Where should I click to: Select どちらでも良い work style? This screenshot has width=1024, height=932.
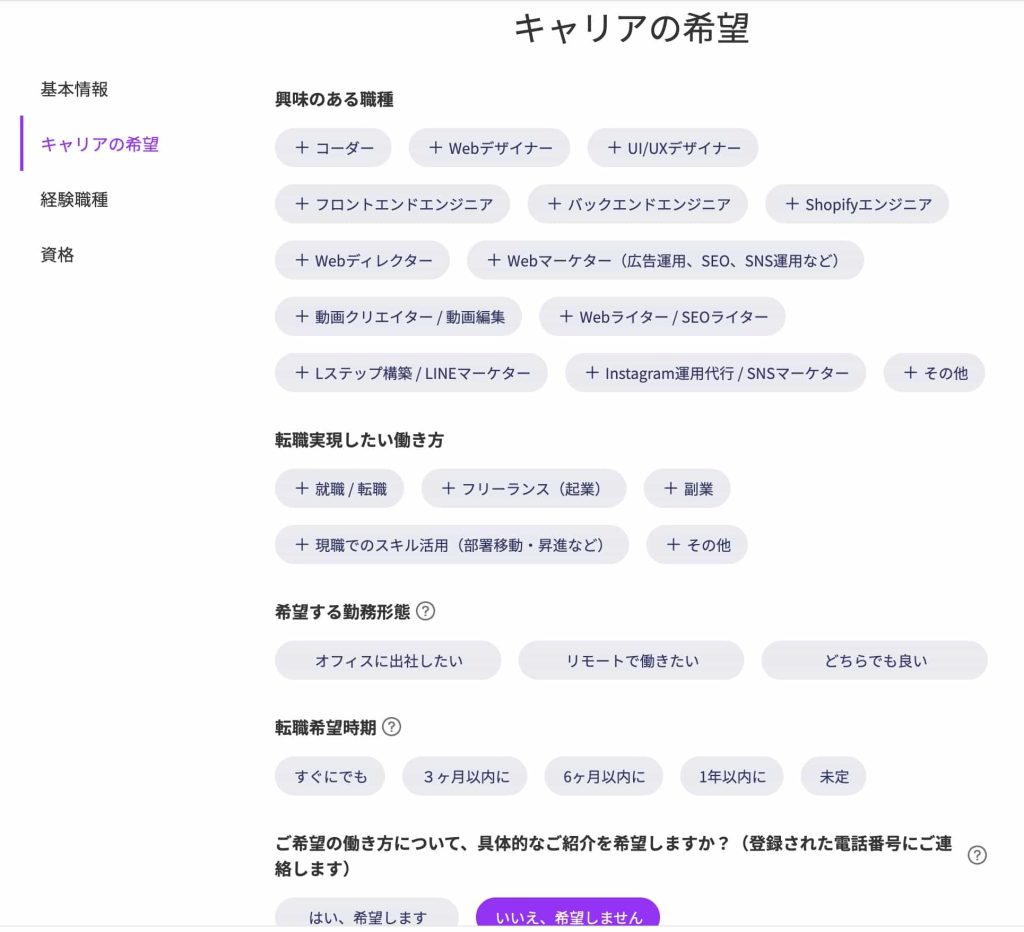[x=873, y=660]
